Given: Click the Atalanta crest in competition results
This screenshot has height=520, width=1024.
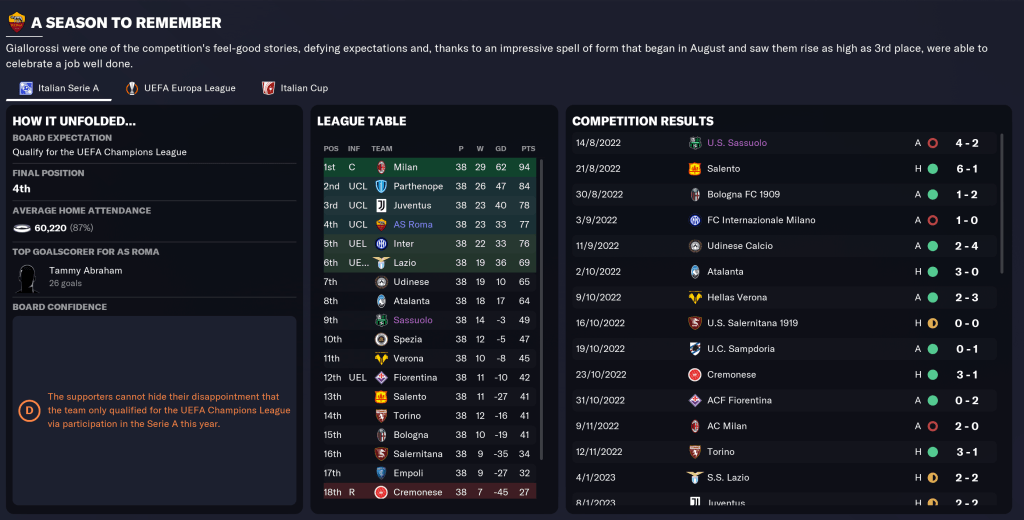Looking at the screenshot, I should [x=695, y=271].
